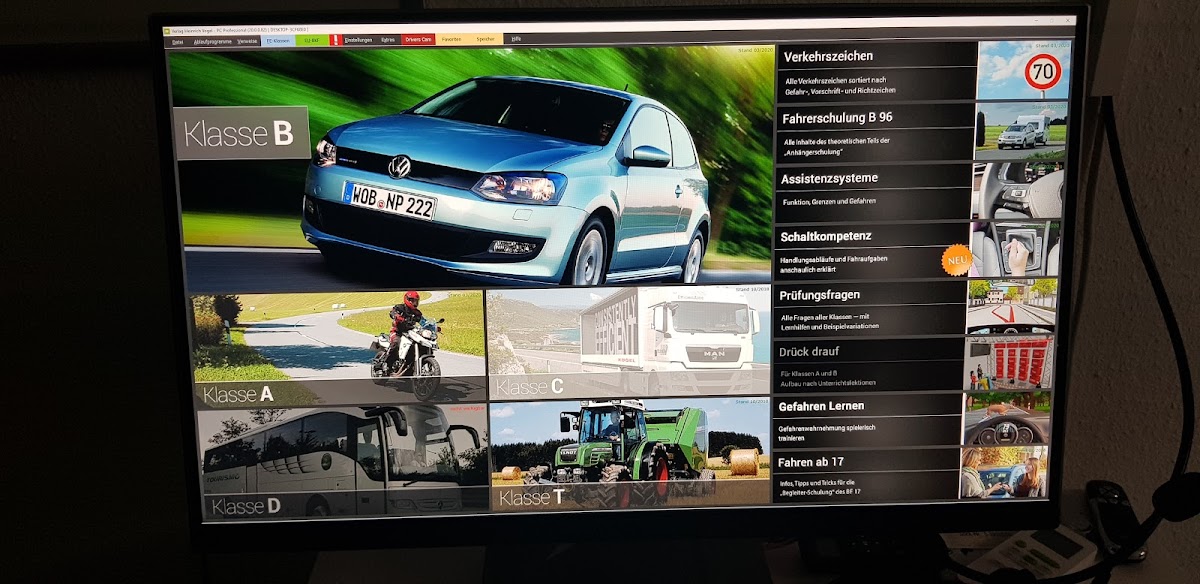1200x584 pixels.
Task: Select the red Drivers Cam tab
Action: tap(418, 40)
